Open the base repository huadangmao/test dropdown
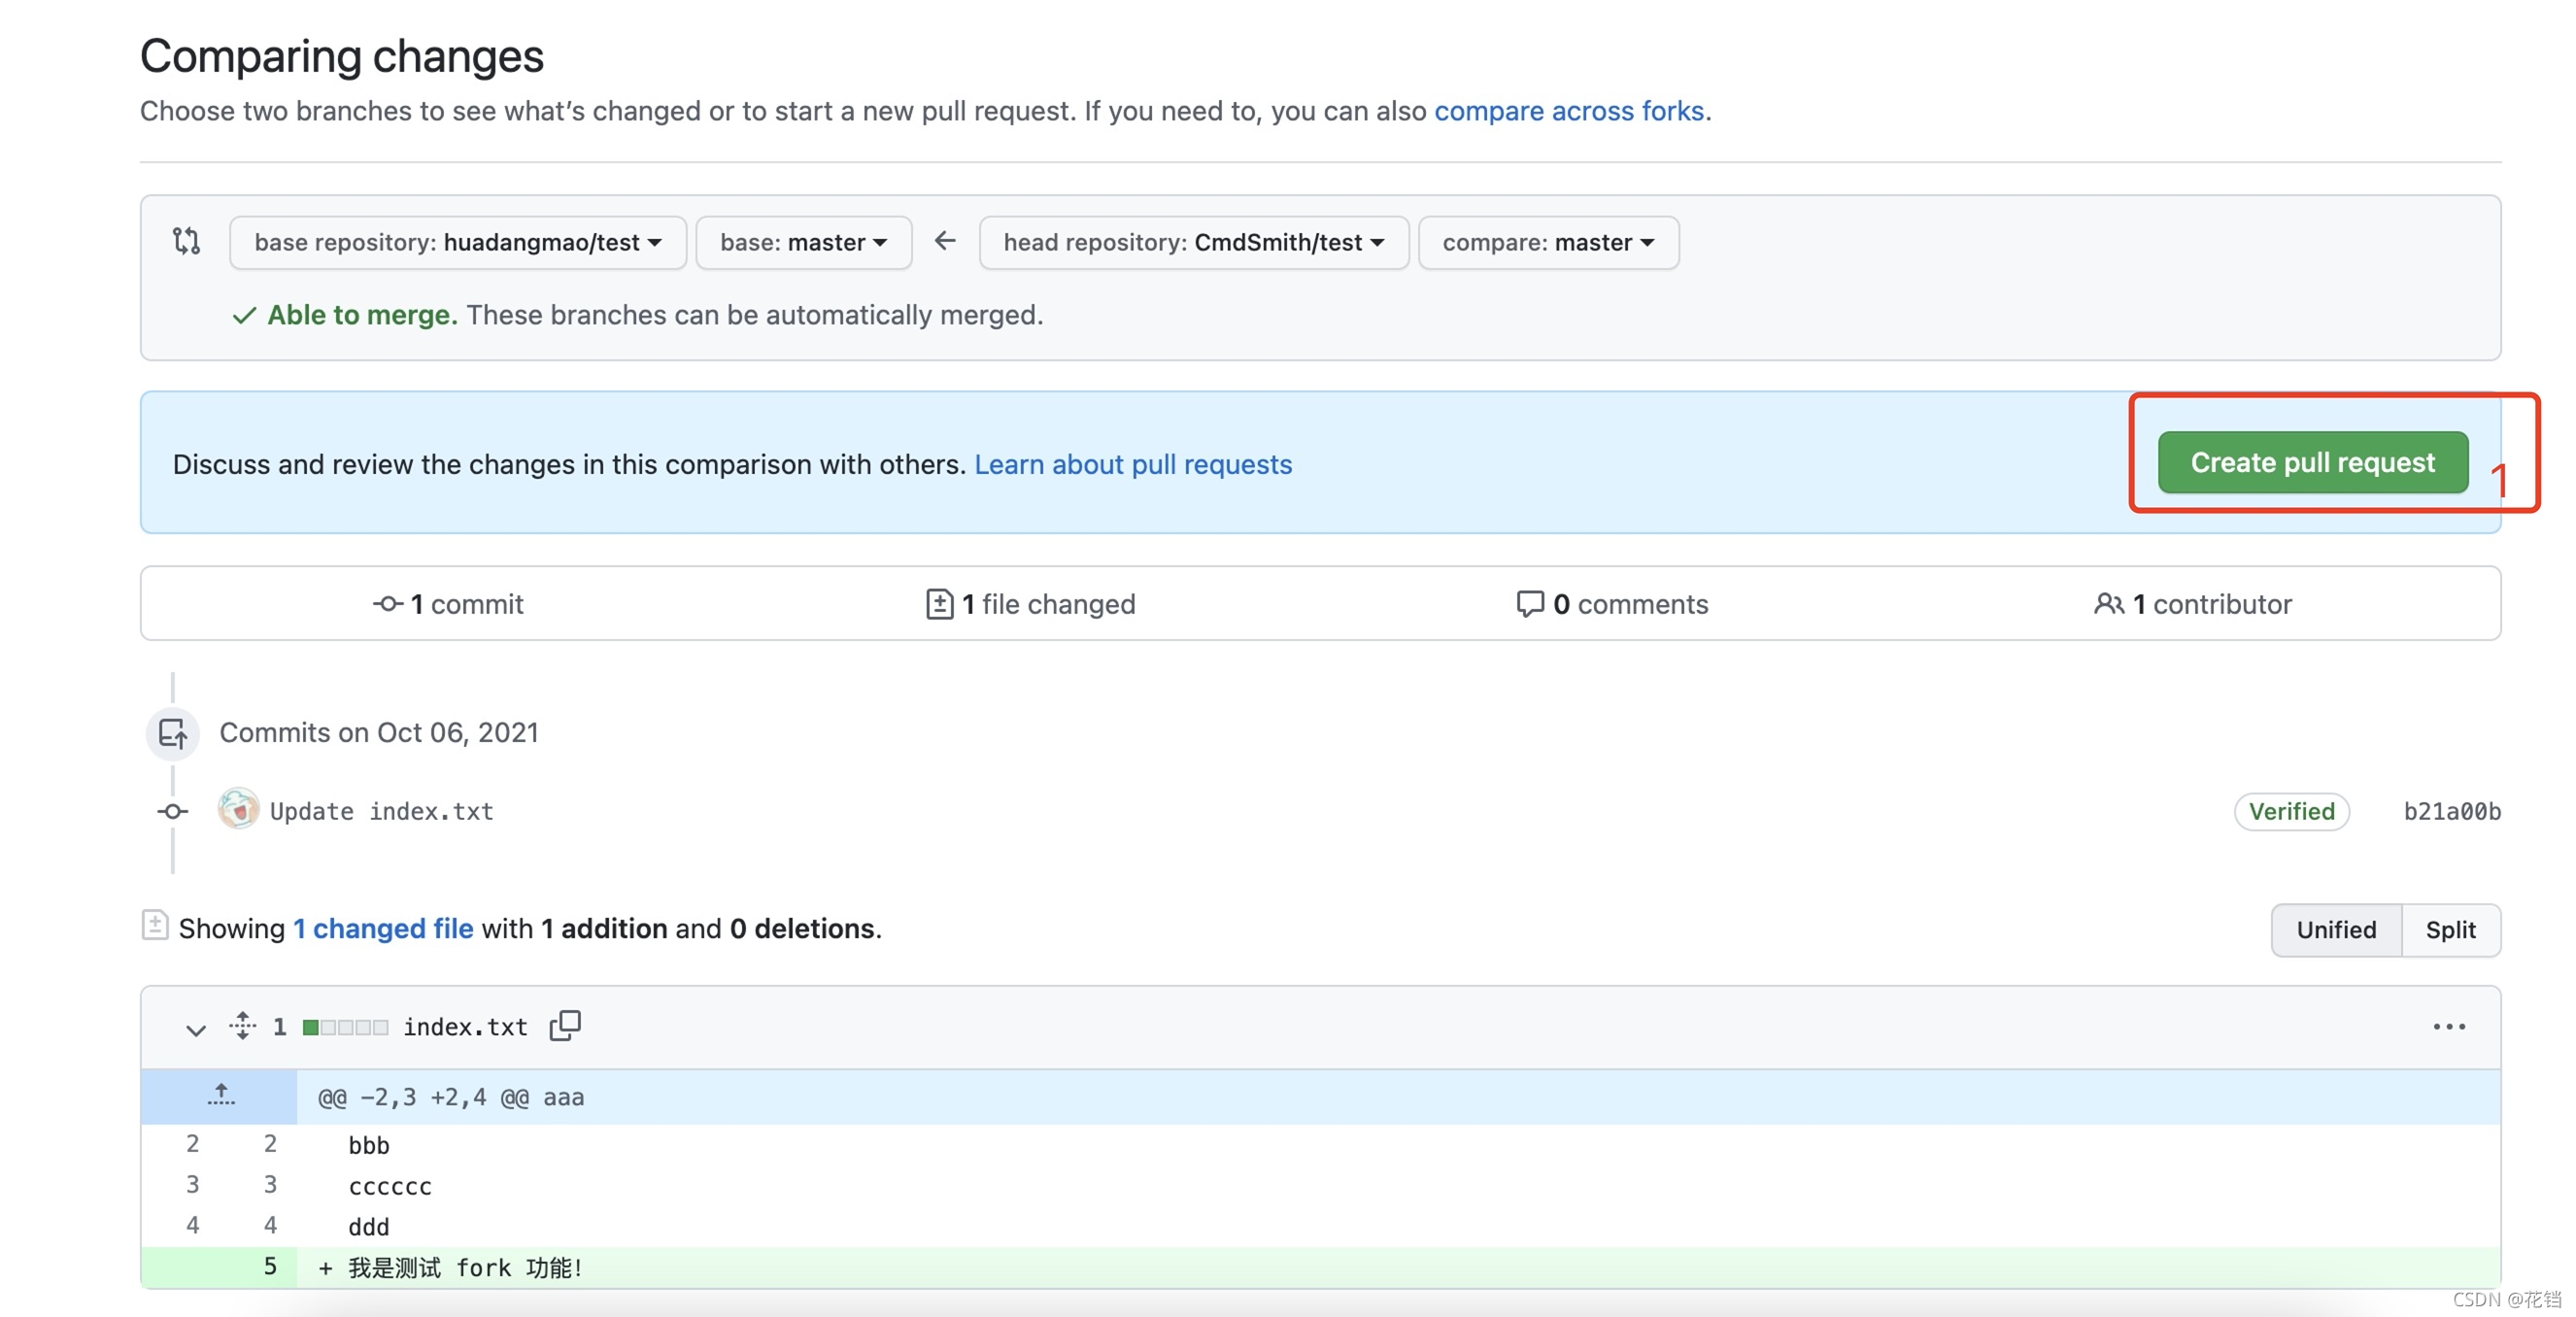 coord(457,243)
